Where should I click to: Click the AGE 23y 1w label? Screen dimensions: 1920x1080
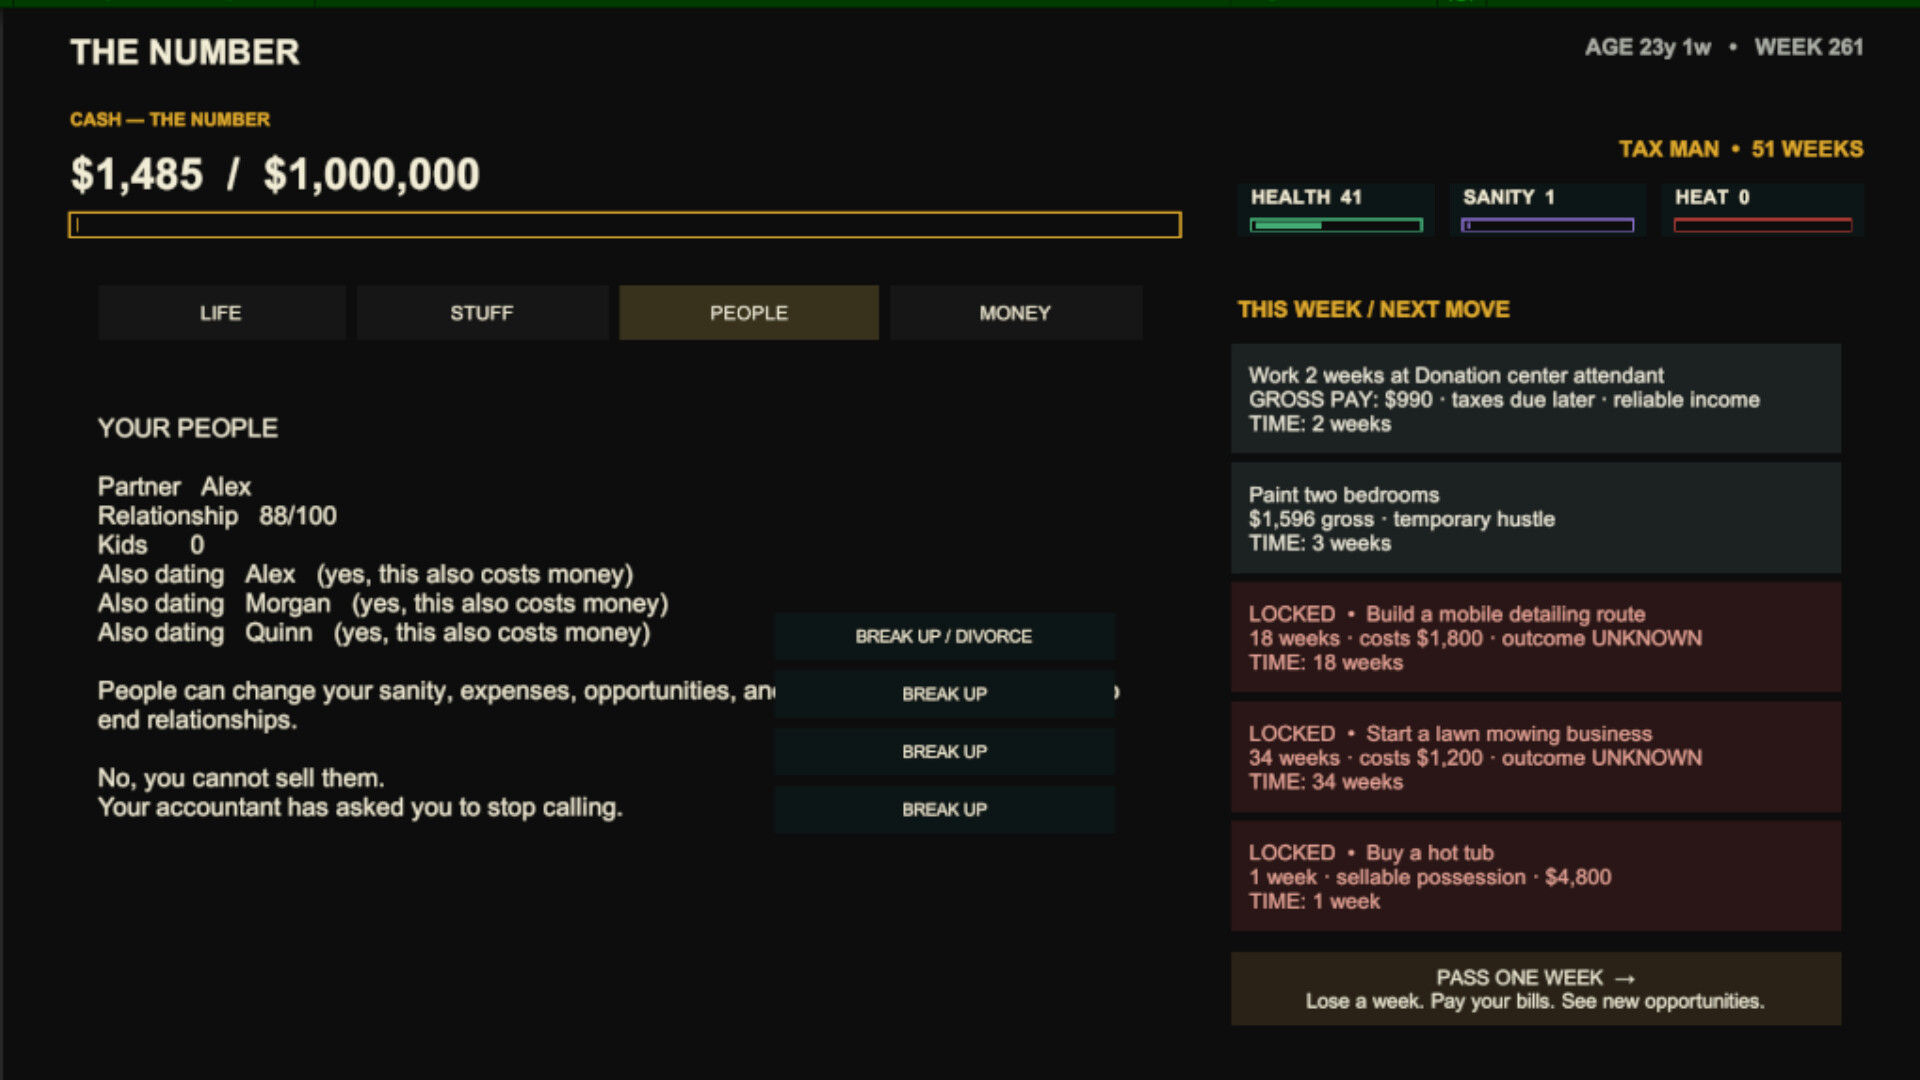pos(1648,47)
